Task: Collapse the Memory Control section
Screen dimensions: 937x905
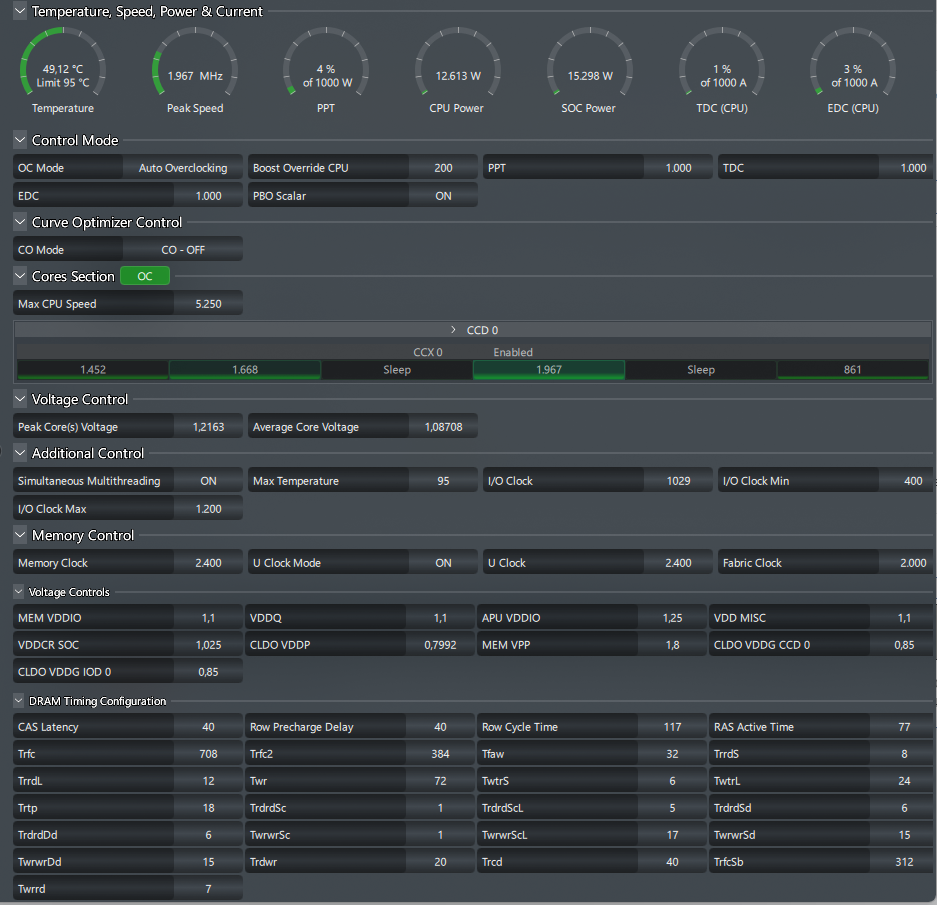Action: point(20,536)
